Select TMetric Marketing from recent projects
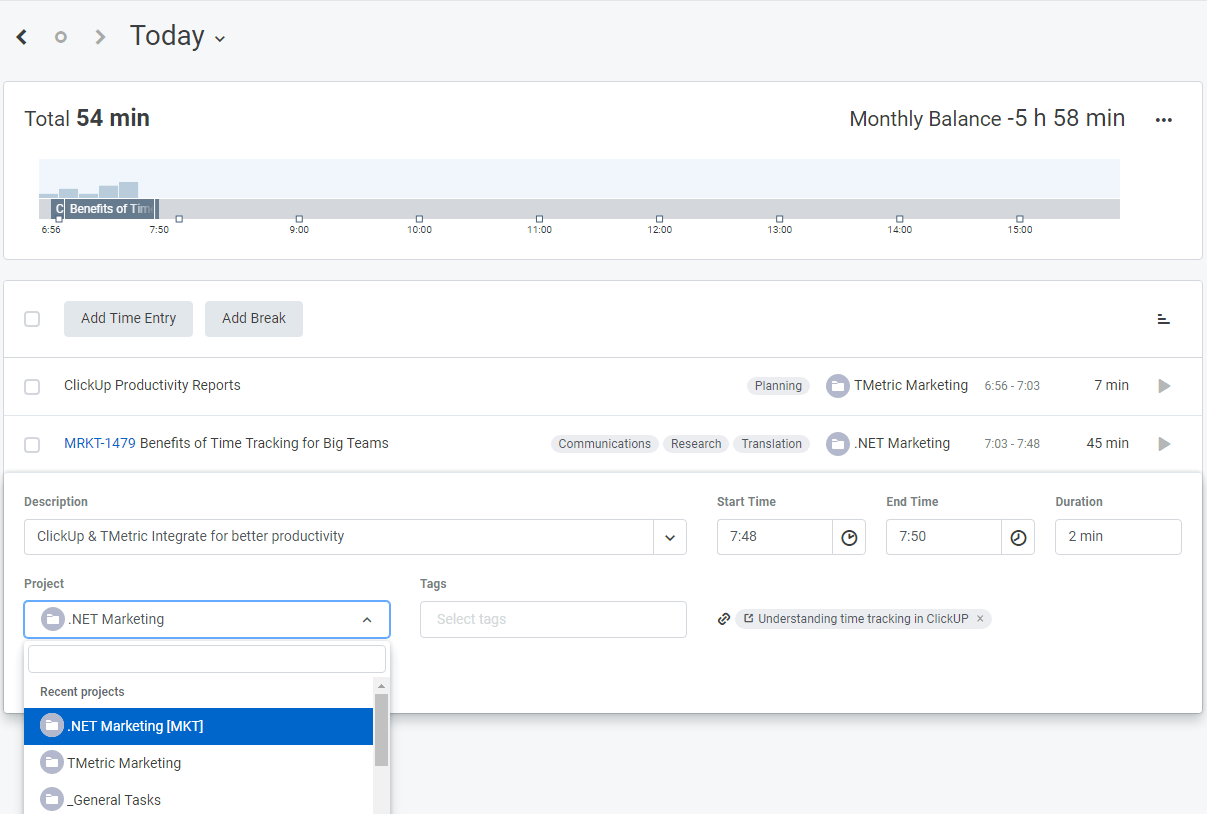 click(124, 763)
